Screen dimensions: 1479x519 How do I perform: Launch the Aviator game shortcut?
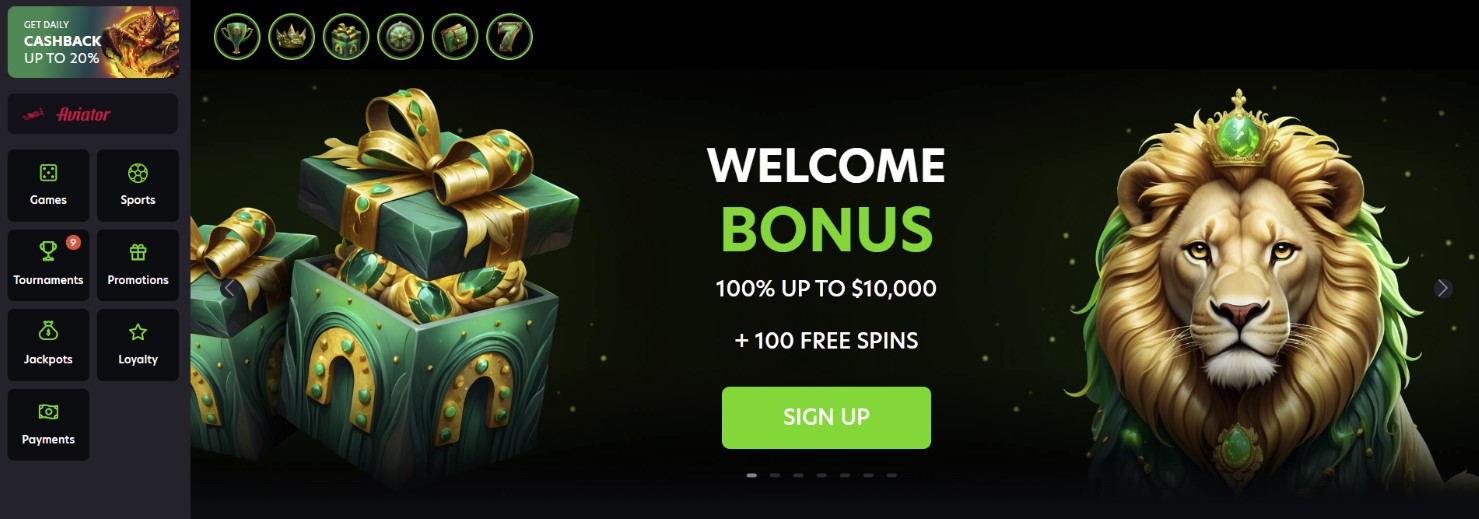(x=93, y=114)
